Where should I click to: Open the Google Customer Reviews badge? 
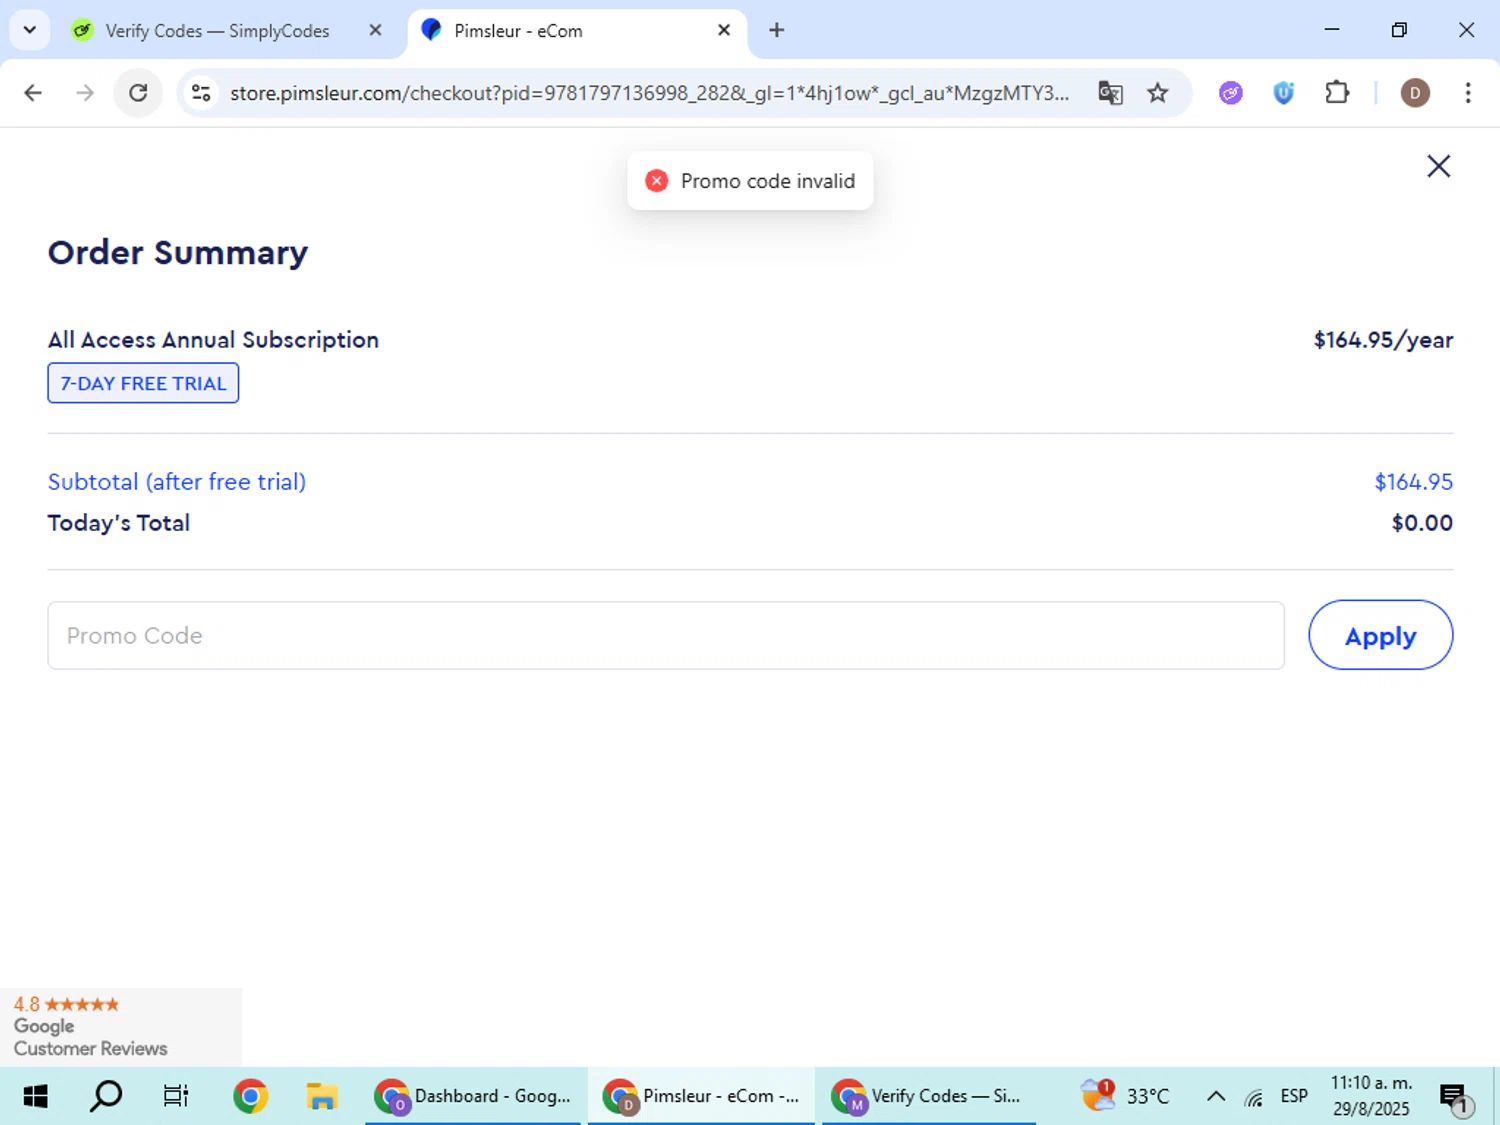(120, 1026)
